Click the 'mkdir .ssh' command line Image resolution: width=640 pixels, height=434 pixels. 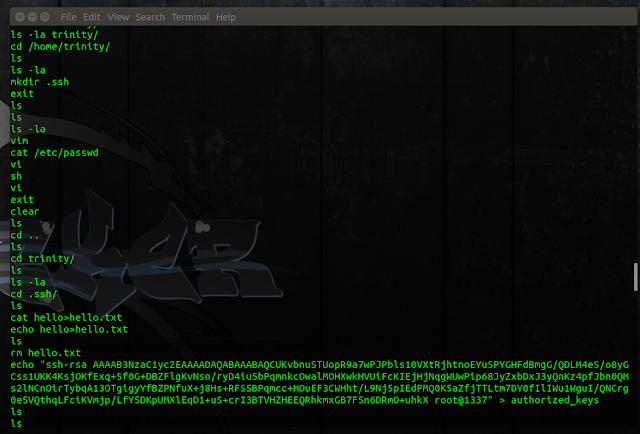40,82
